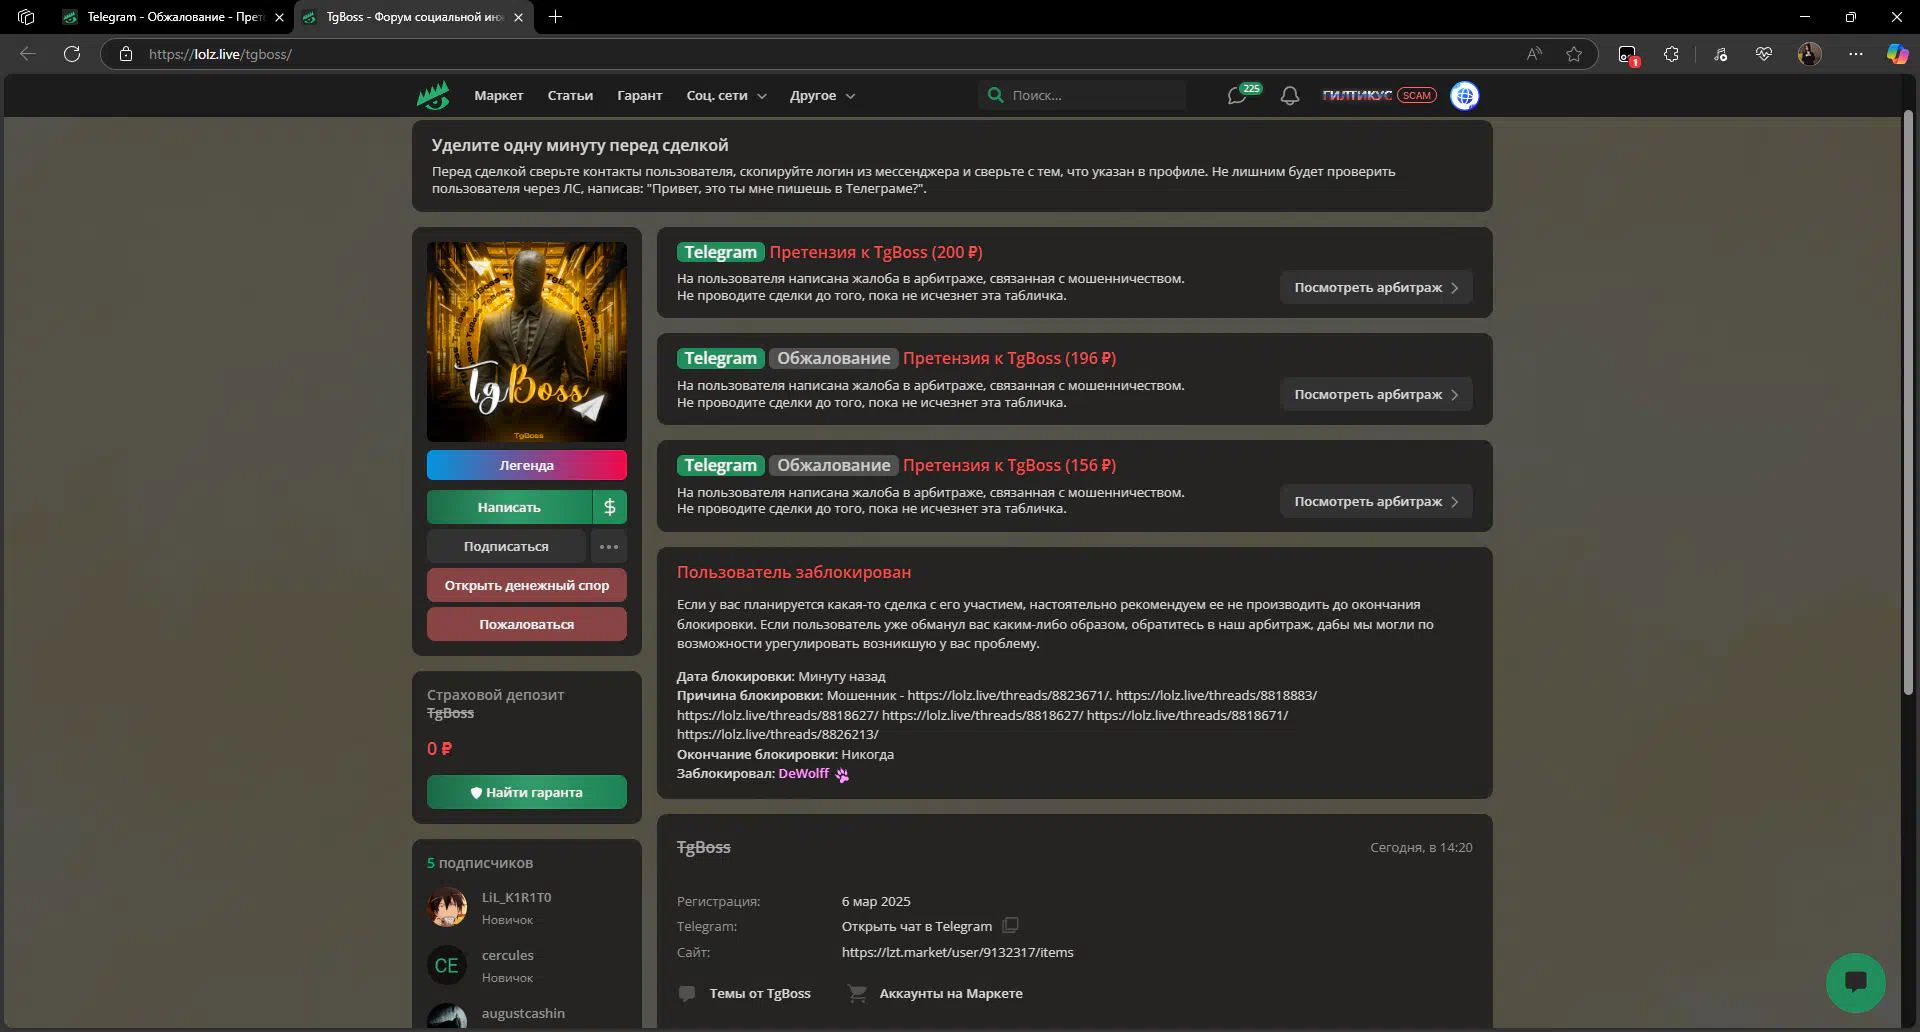Click Пожаловаться button
This screenshot has height=1032, width=1920.
pos(527,624)
